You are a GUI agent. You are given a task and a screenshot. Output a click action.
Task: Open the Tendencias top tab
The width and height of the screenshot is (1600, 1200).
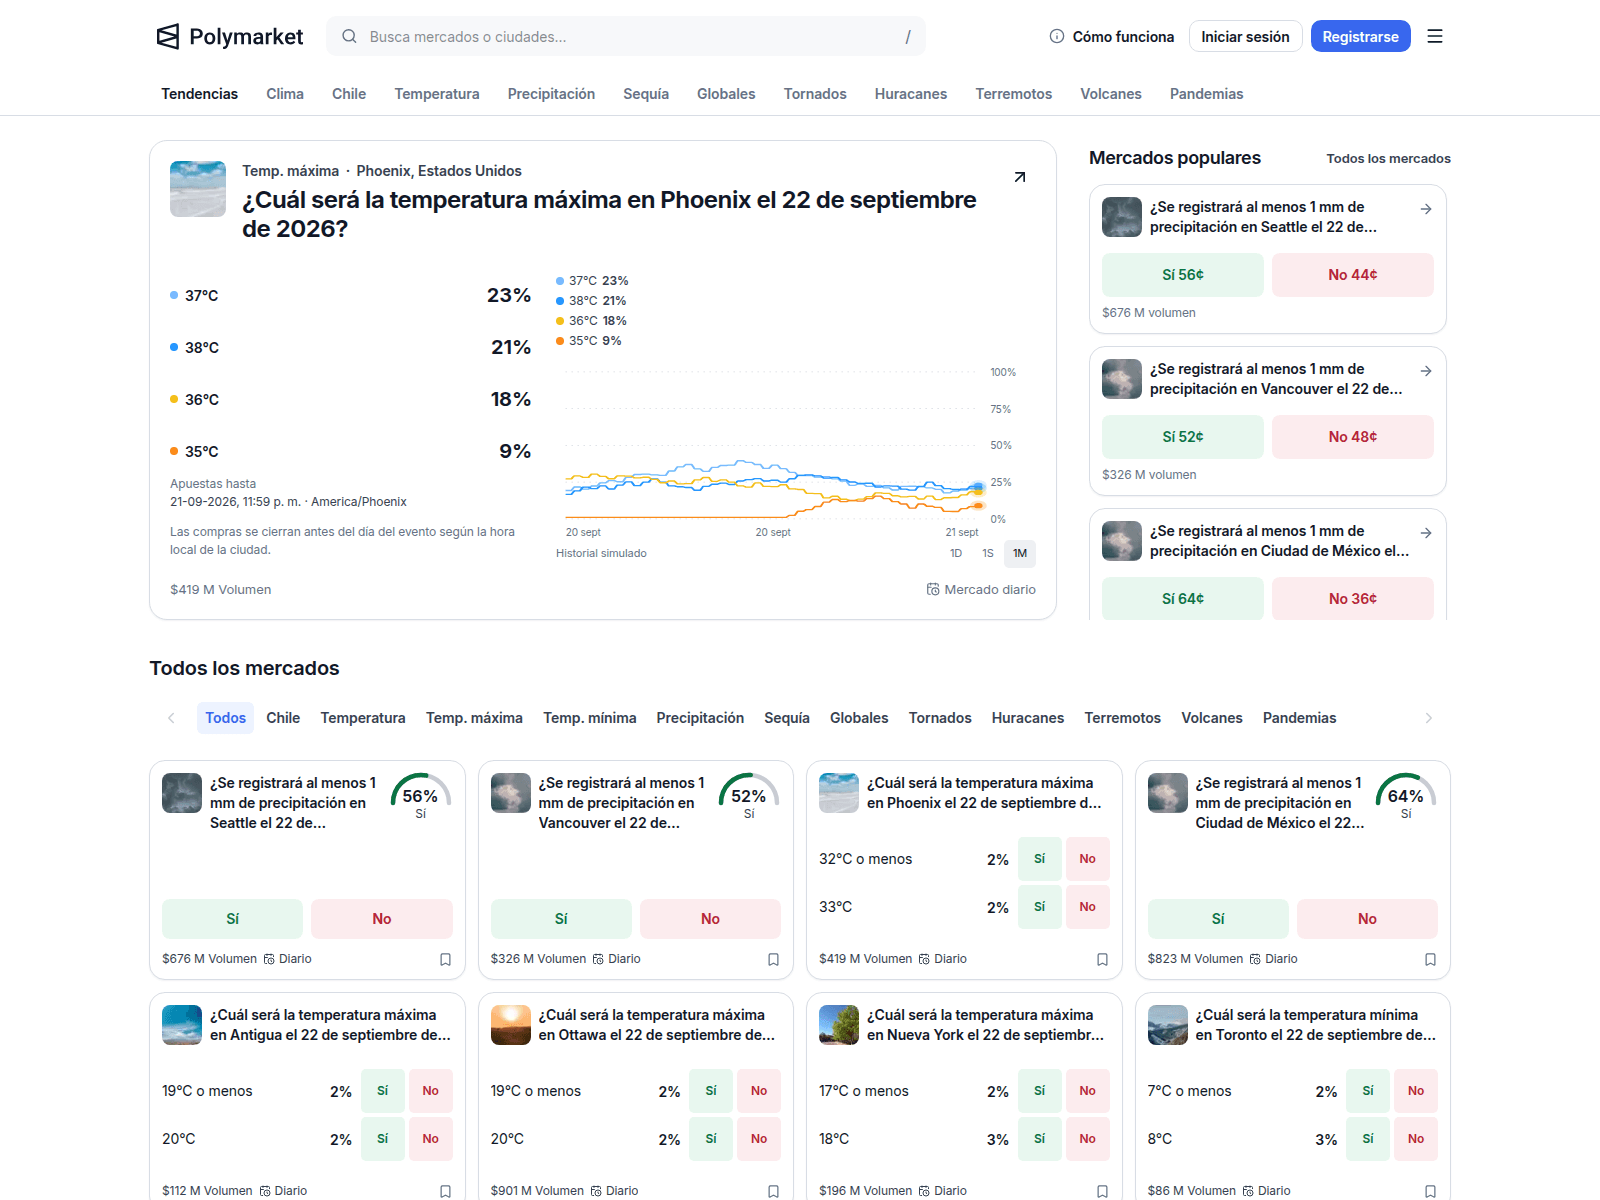point(200,94)
